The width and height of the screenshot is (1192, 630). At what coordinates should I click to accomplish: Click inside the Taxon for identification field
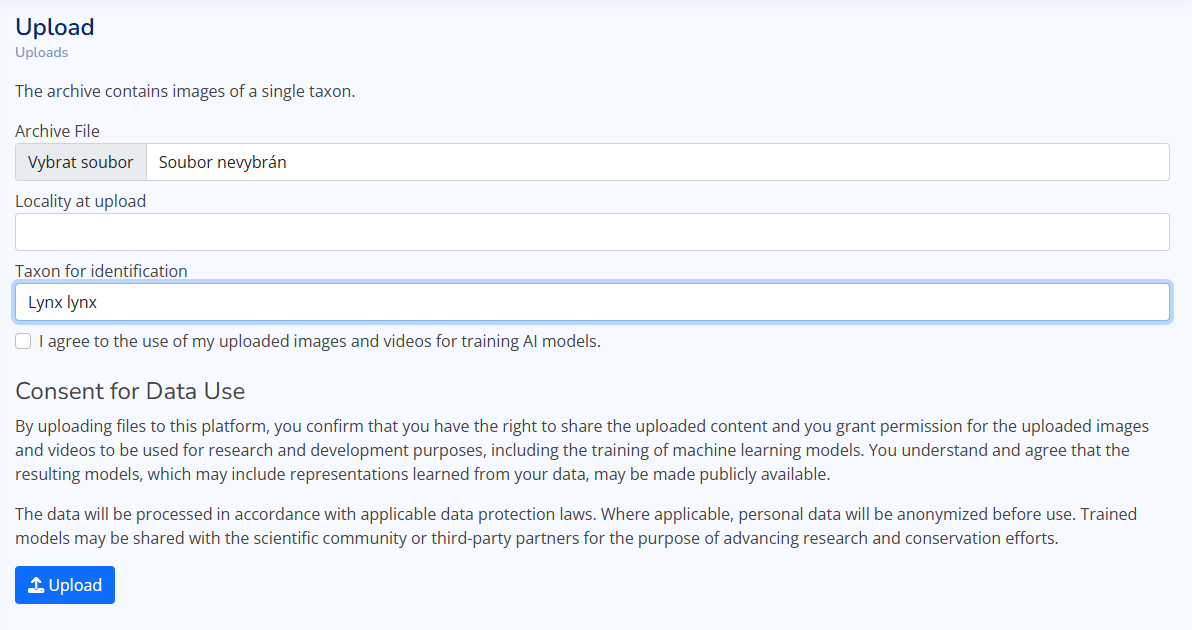point(592,302)
